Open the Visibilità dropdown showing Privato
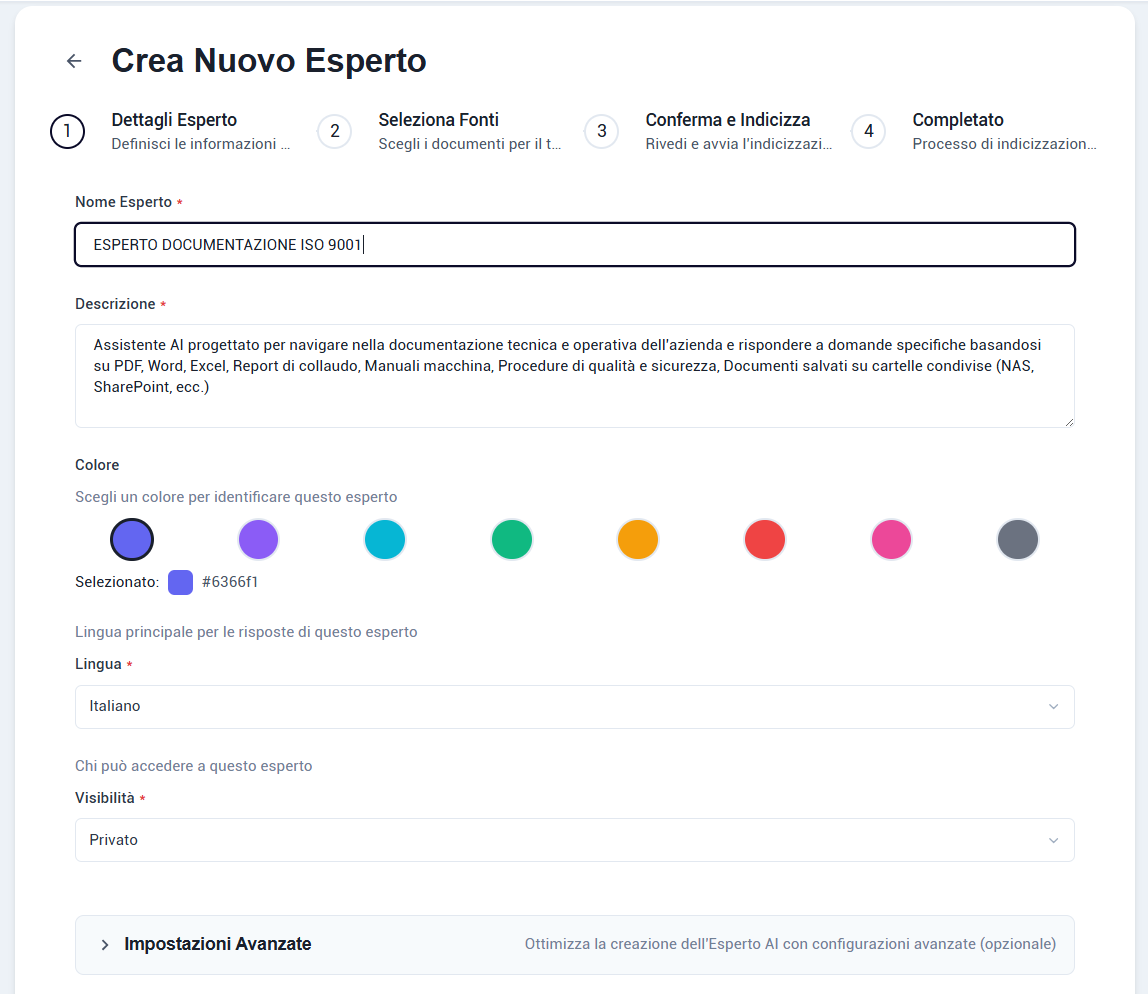1148x994 pixels. 574,840
